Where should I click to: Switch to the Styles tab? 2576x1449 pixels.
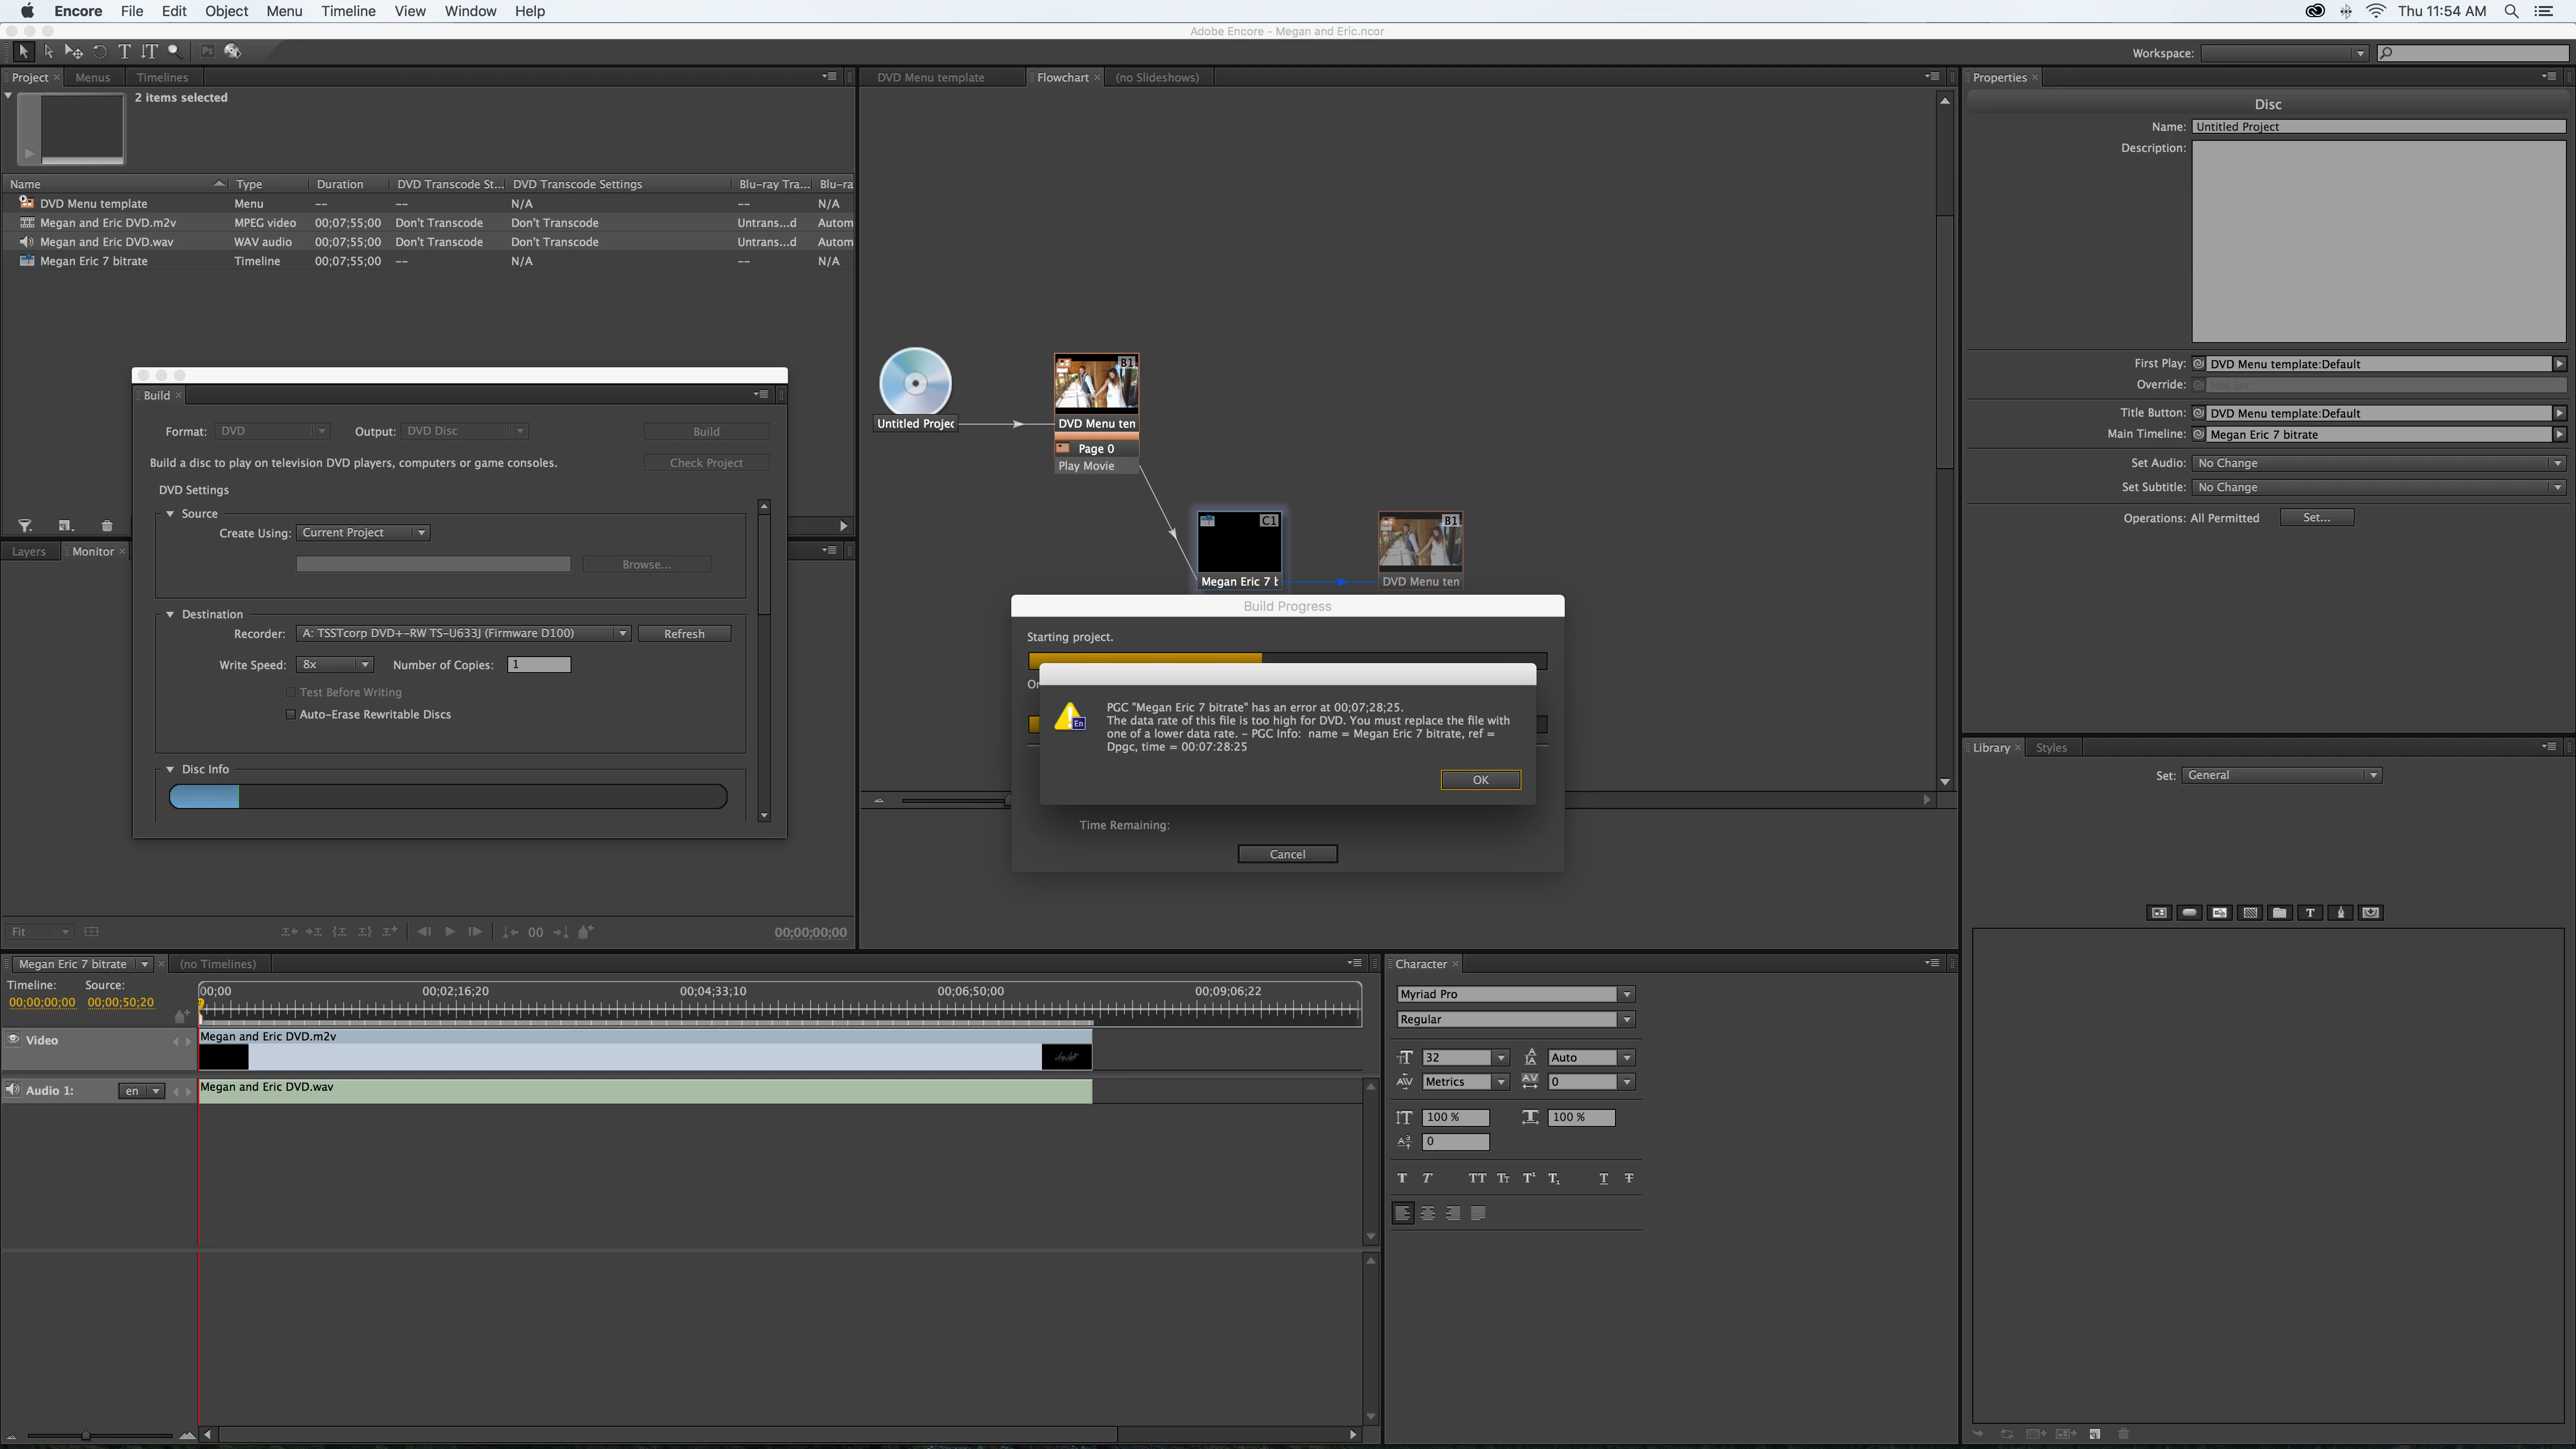pos(2051,747)
